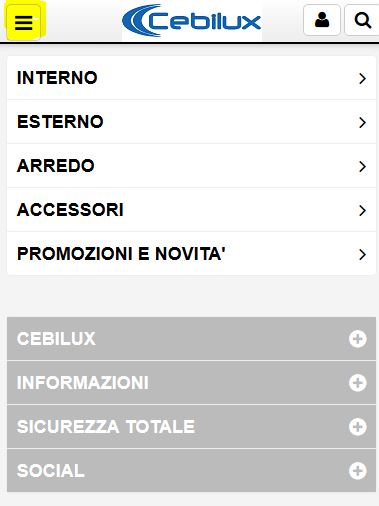Click ACCESSORI chevron arrow

point(362,210)
